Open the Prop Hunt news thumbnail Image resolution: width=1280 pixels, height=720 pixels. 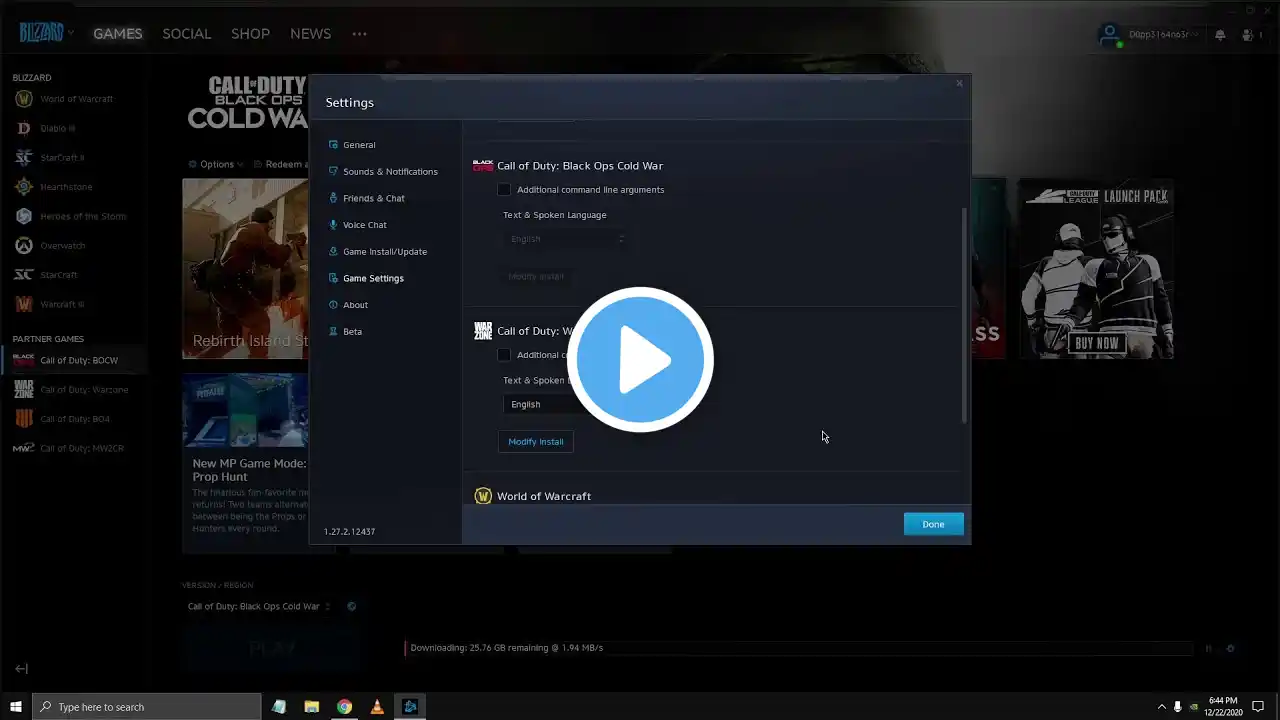point(245,410)
